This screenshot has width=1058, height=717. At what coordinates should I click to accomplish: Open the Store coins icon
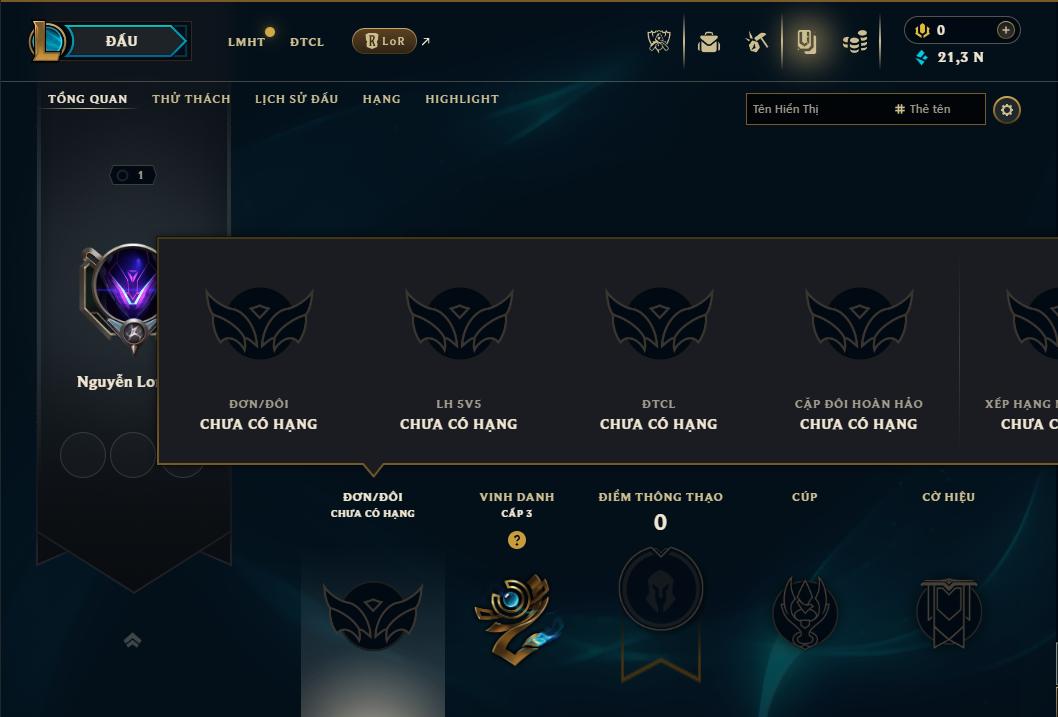point(855,42)
